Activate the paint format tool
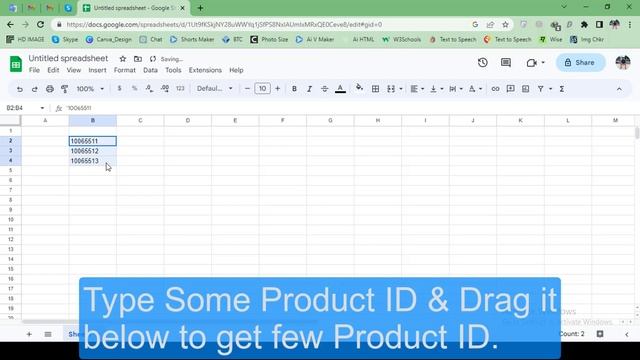Screen dimensions: 640x360 click(64, 89)
